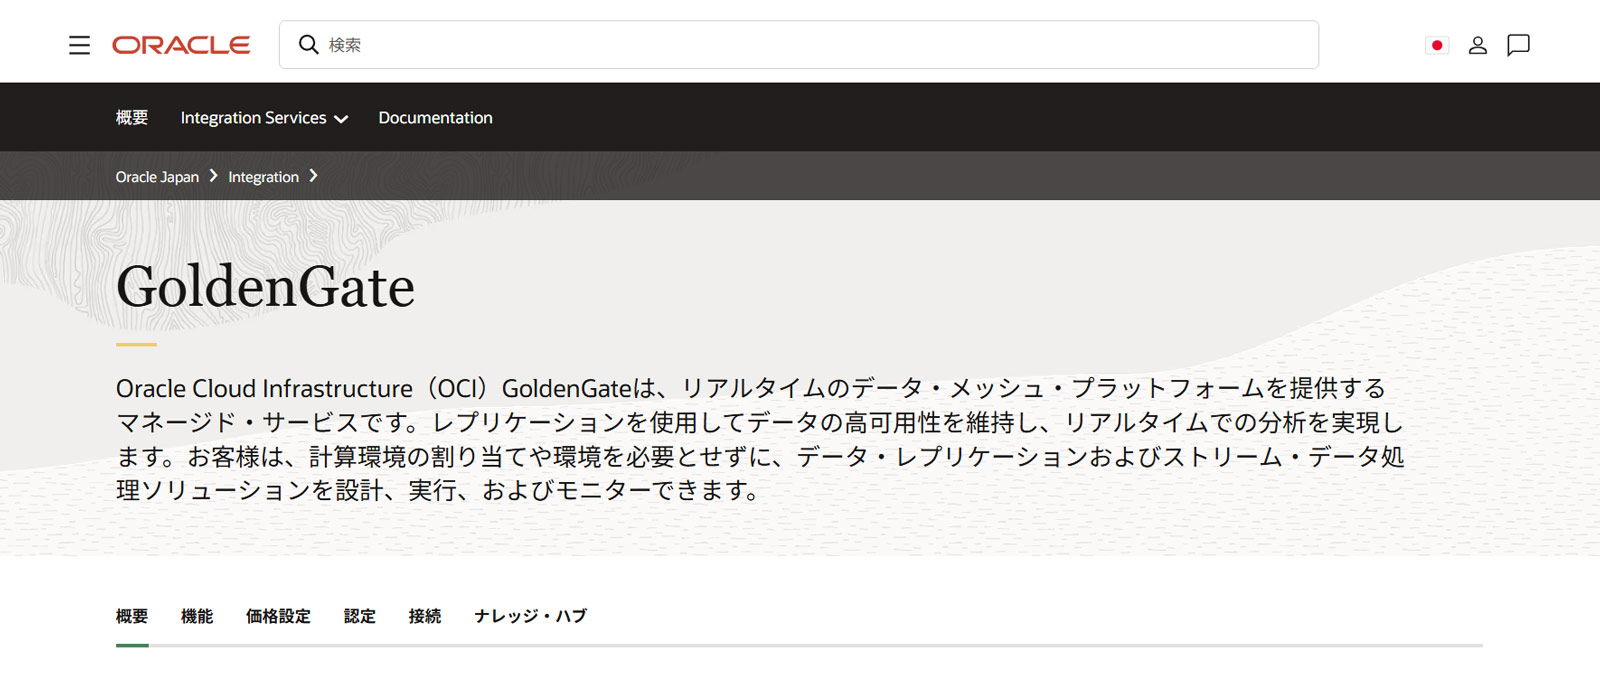1600x684 pixels.
Task: Switch to the ナレッジ・ハブ tab
Action: (x=530, y=616)
